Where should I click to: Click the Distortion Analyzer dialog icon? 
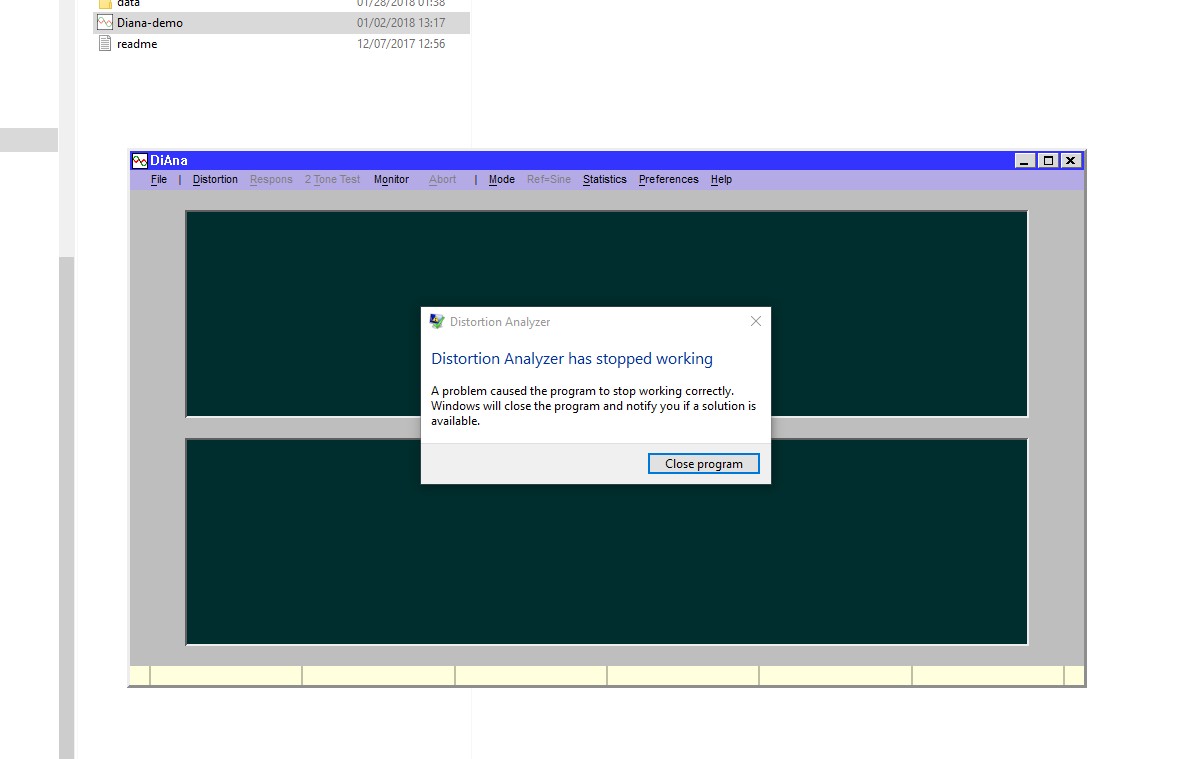point(437,321)
